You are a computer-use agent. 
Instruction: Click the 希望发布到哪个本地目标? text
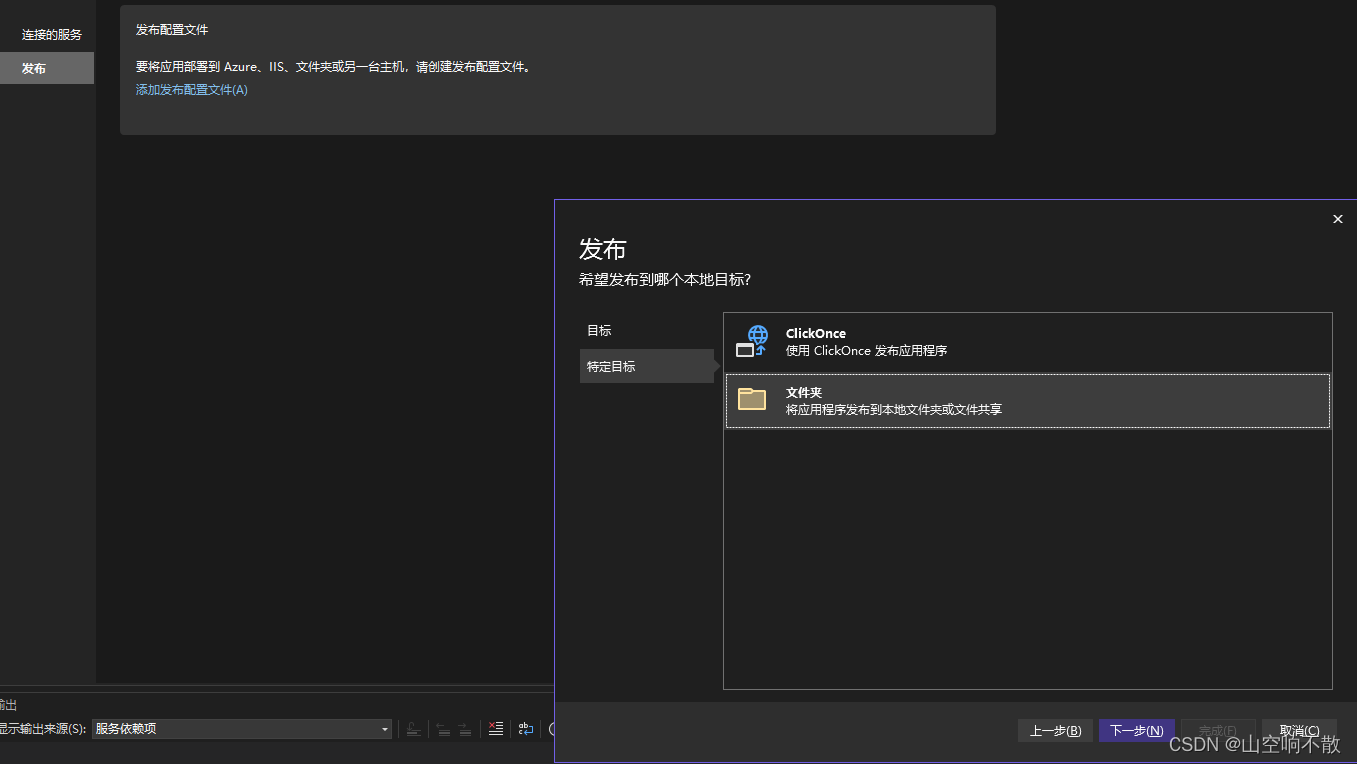click(x=665, y=280)
